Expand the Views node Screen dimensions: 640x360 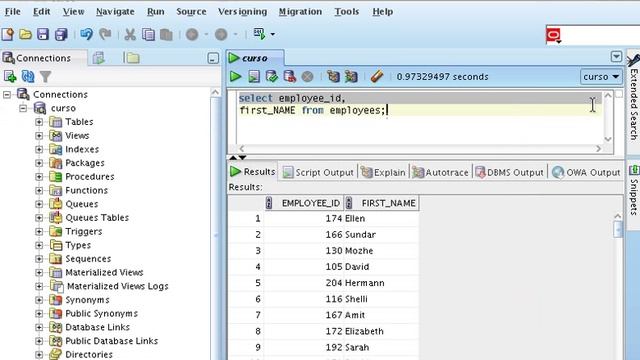[x=39, y=136]
